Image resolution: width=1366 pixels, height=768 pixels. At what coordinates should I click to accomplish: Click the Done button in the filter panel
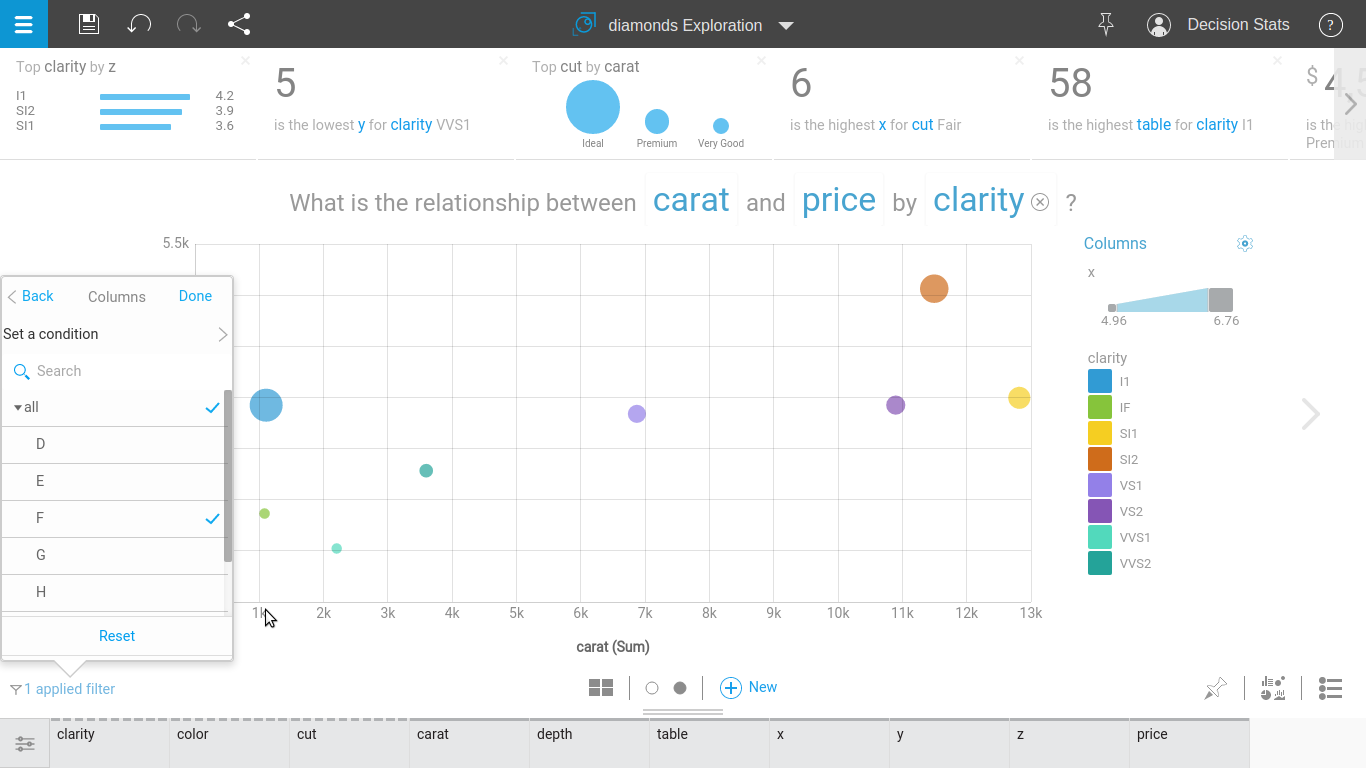click(195, 296)
